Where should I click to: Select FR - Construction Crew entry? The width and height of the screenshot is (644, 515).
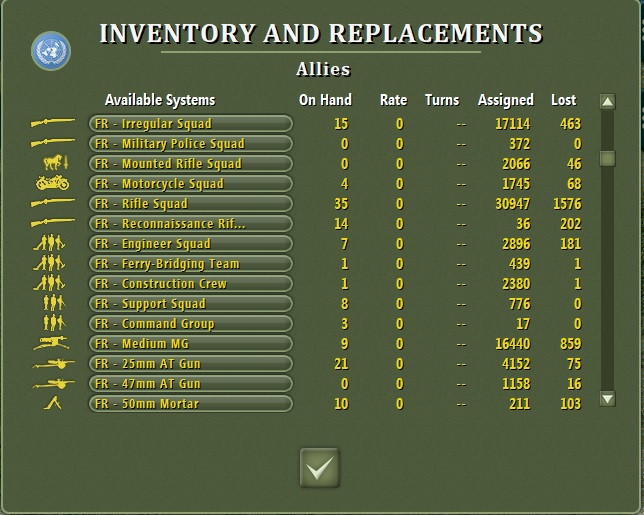click(x=191, y=283)
